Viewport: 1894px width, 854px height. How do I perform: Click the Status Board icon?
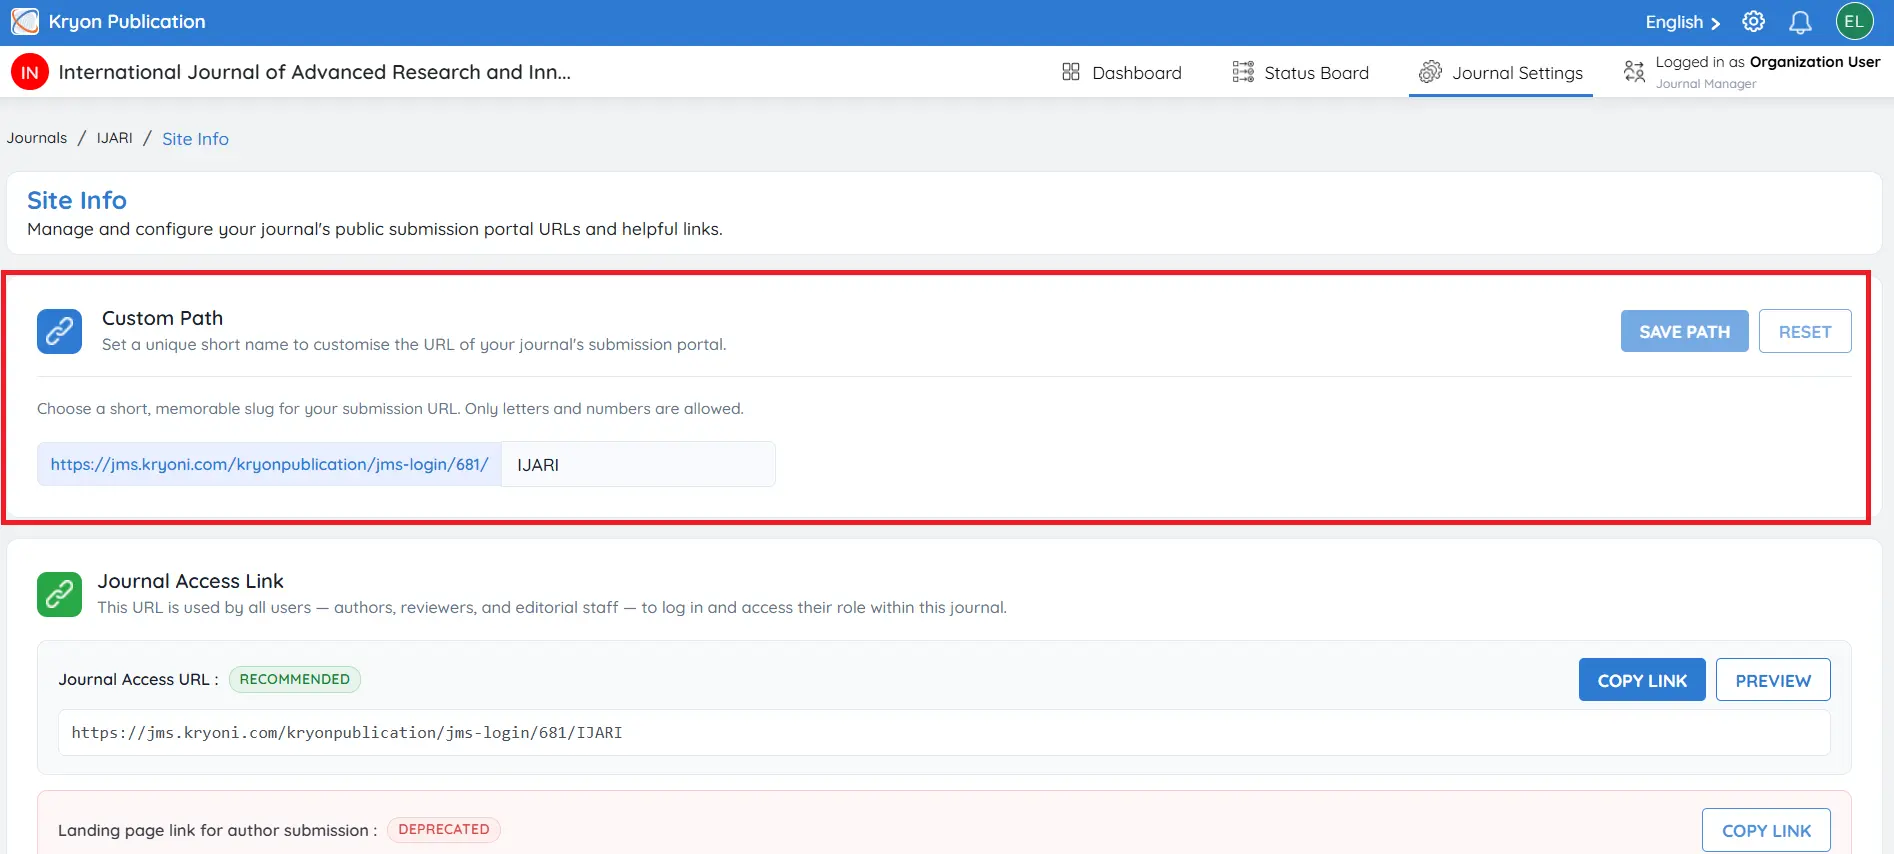[x=1243, y=72]
